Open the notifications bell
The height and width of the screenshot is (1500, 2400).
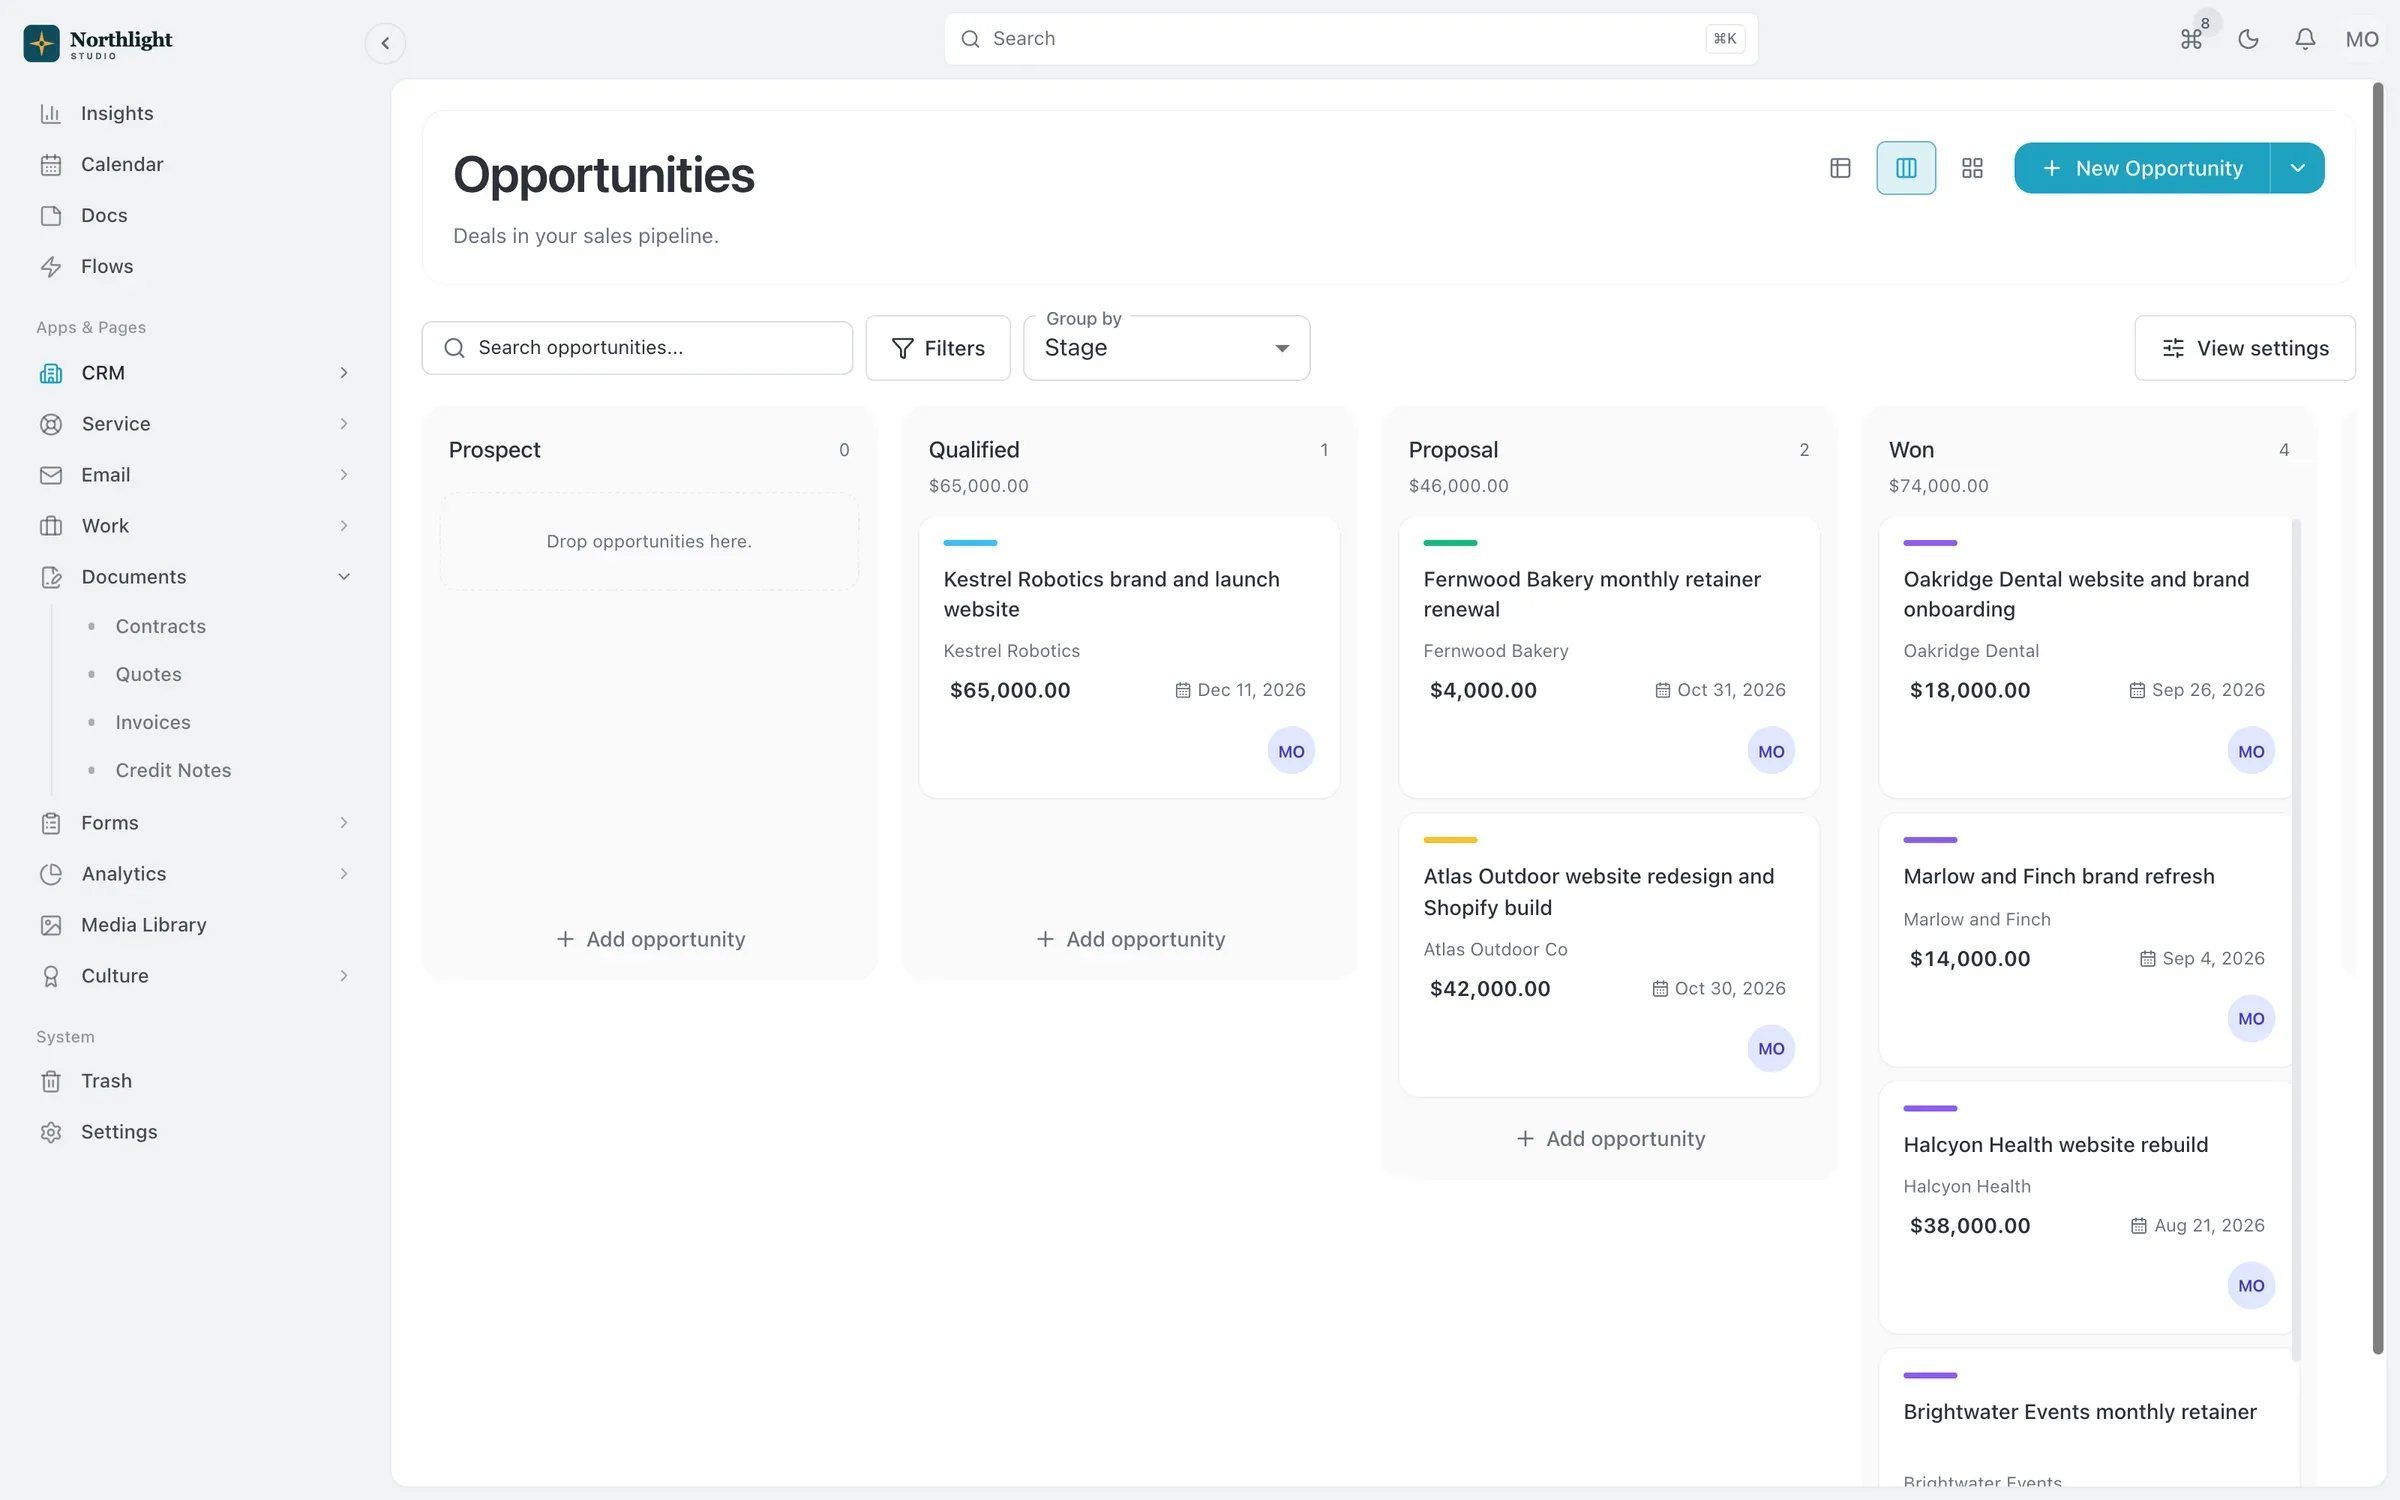tap(2305, 39)
